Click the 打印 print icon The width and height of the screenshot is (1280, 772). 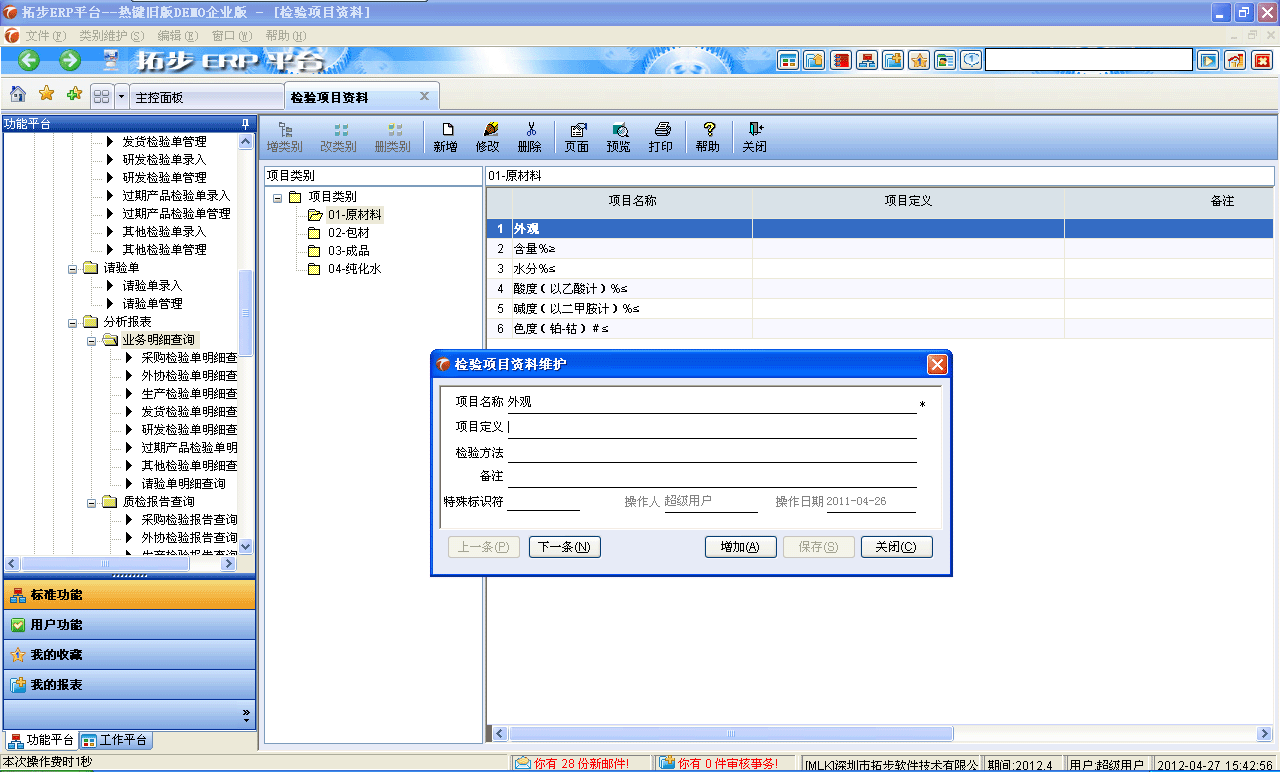click(661, 136)
